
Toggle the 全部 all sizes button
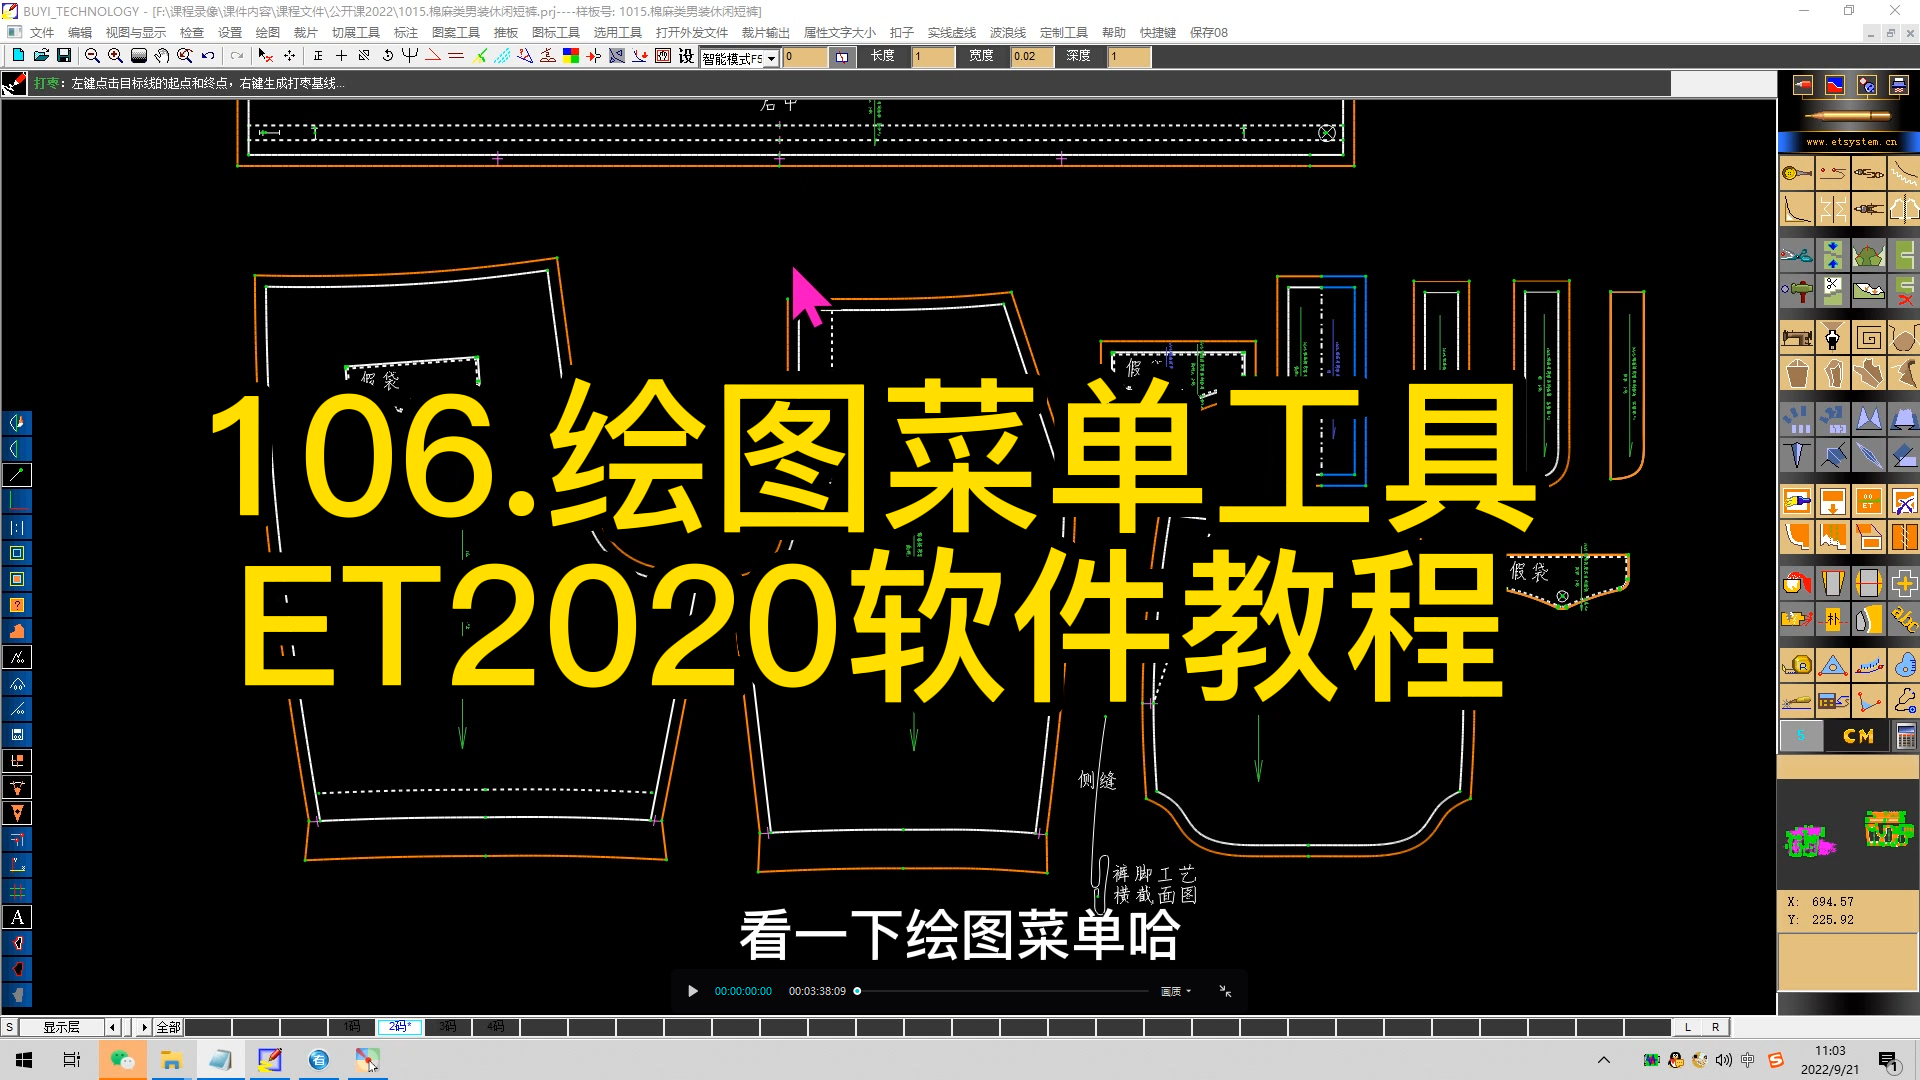pyautogui.click(x=168, y=1027)
